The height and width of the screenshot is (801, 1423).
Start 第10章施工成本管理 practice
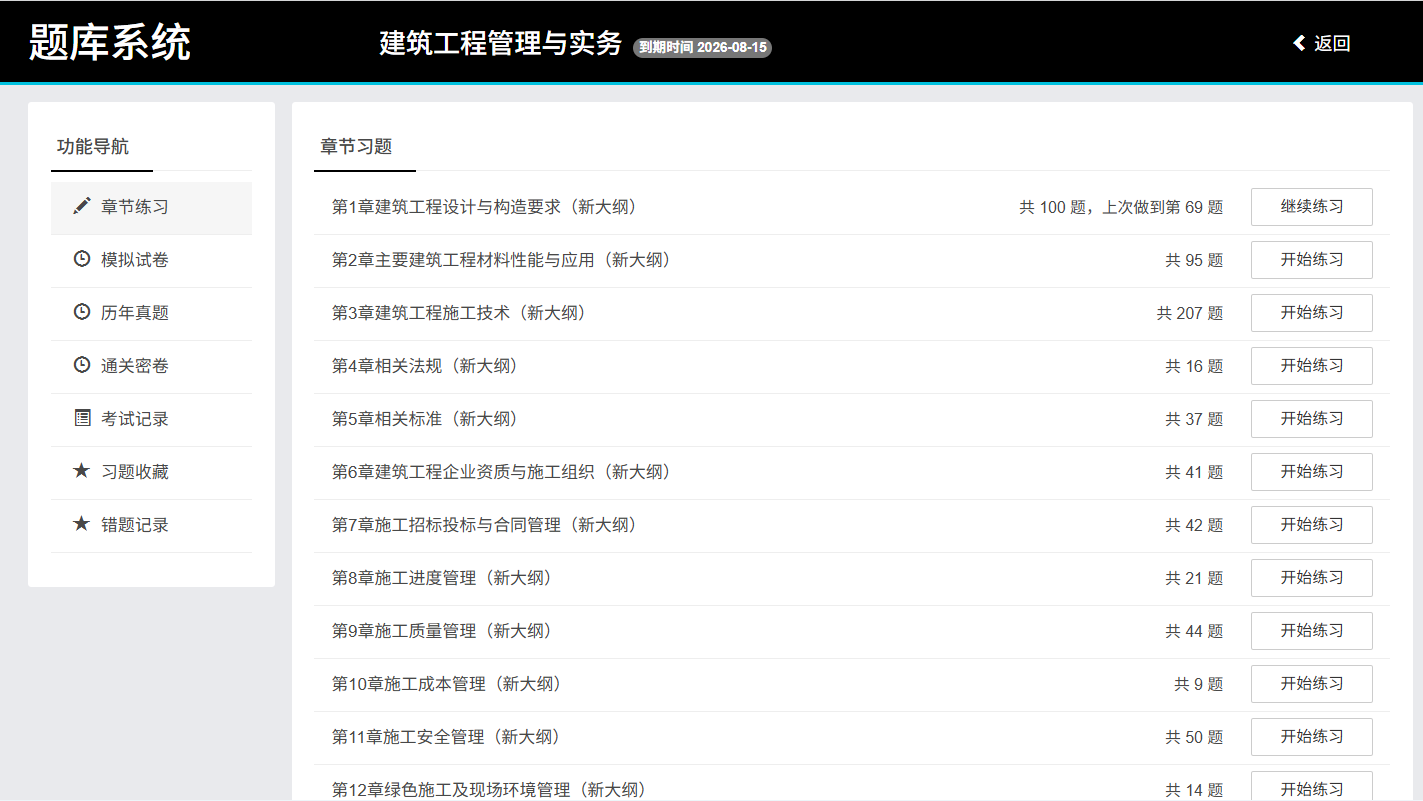pyautogui.click(x=1311, y=684)
